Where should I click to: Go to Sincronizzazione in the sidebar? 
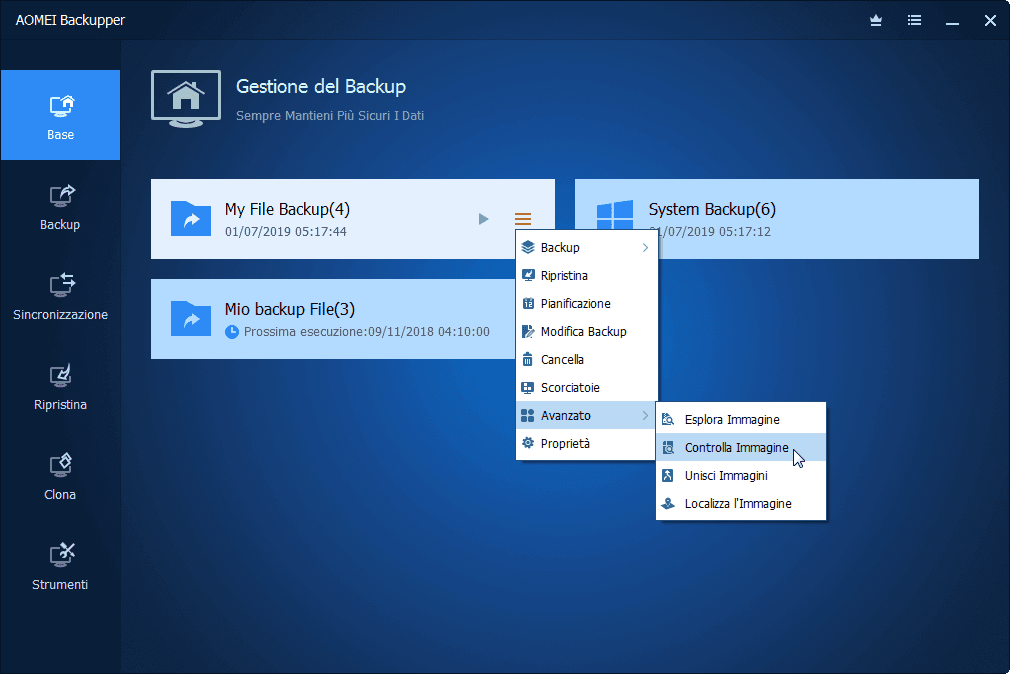click(60, 297)
